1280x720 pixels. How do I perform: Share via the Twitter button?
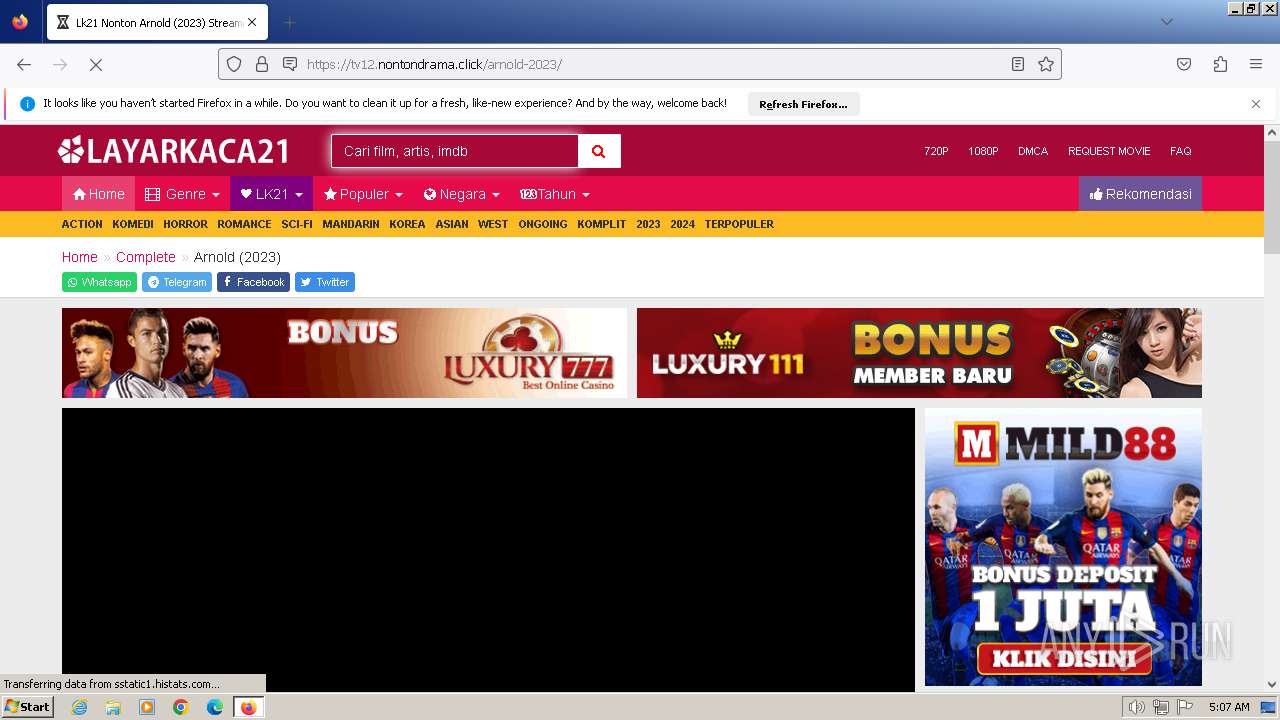[x=325, y=282]
